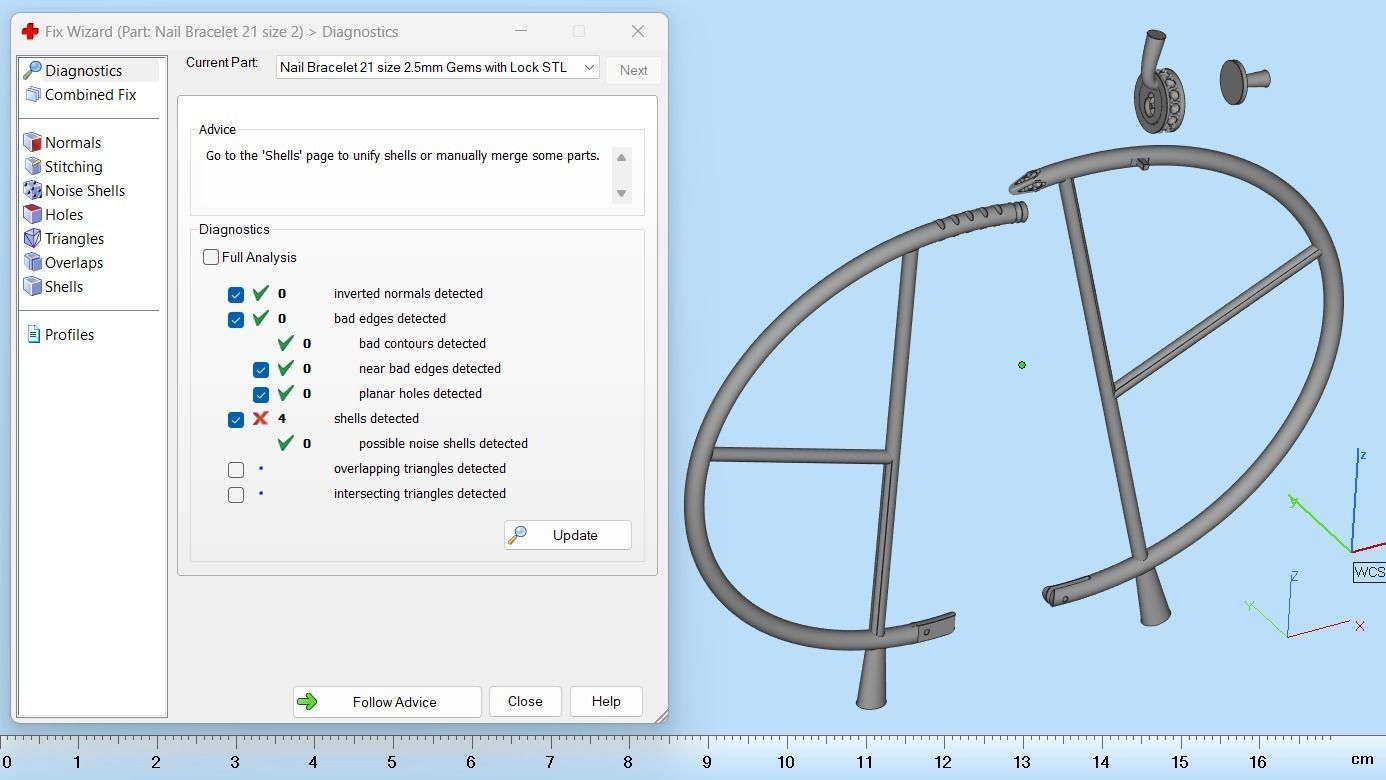The width and height of the screenshot is (1386, 780).
Task: Click 'bad contours detected' text
Action: (422, 343)
